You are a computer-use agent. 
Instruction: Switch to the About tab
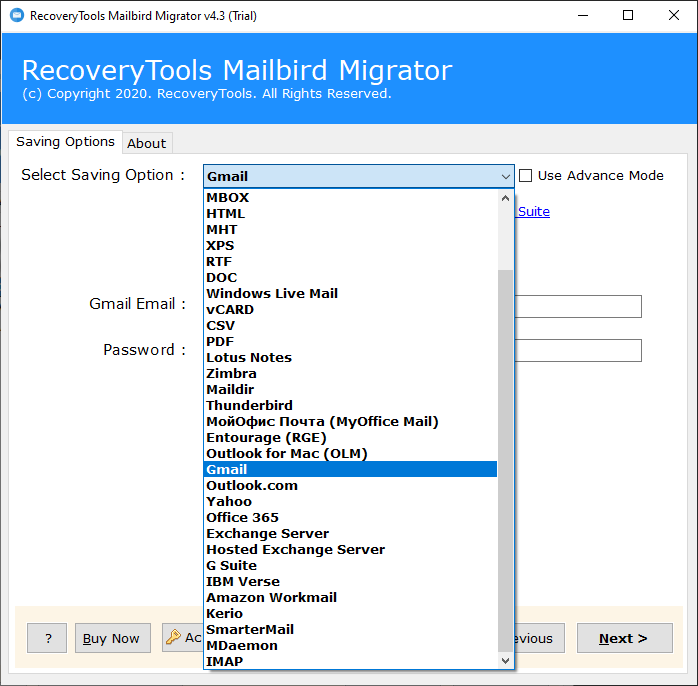point(146,143)
